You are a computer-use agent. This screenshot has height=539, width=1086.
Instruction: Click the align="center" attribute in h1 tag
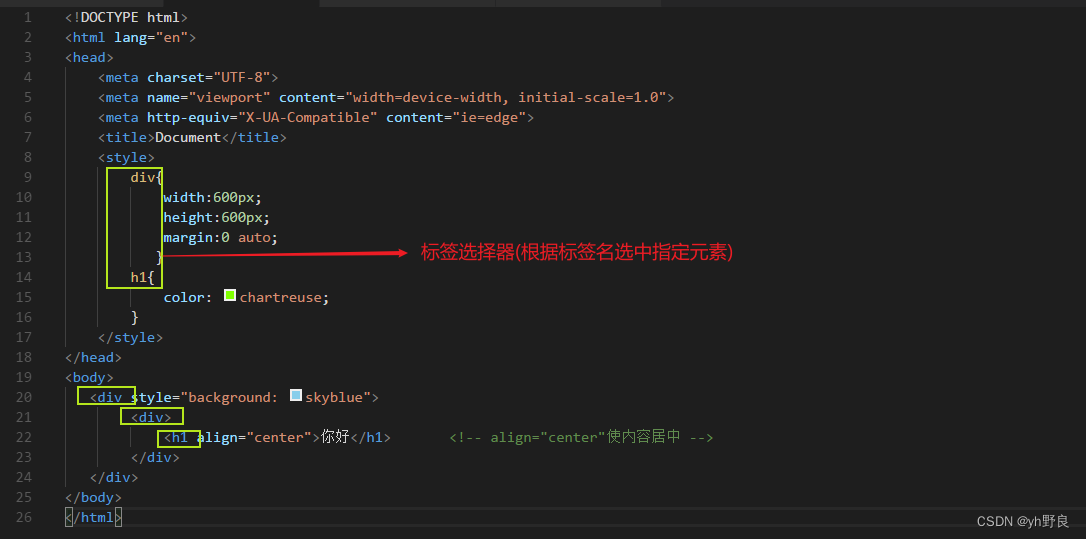click(x=254, y=437)
